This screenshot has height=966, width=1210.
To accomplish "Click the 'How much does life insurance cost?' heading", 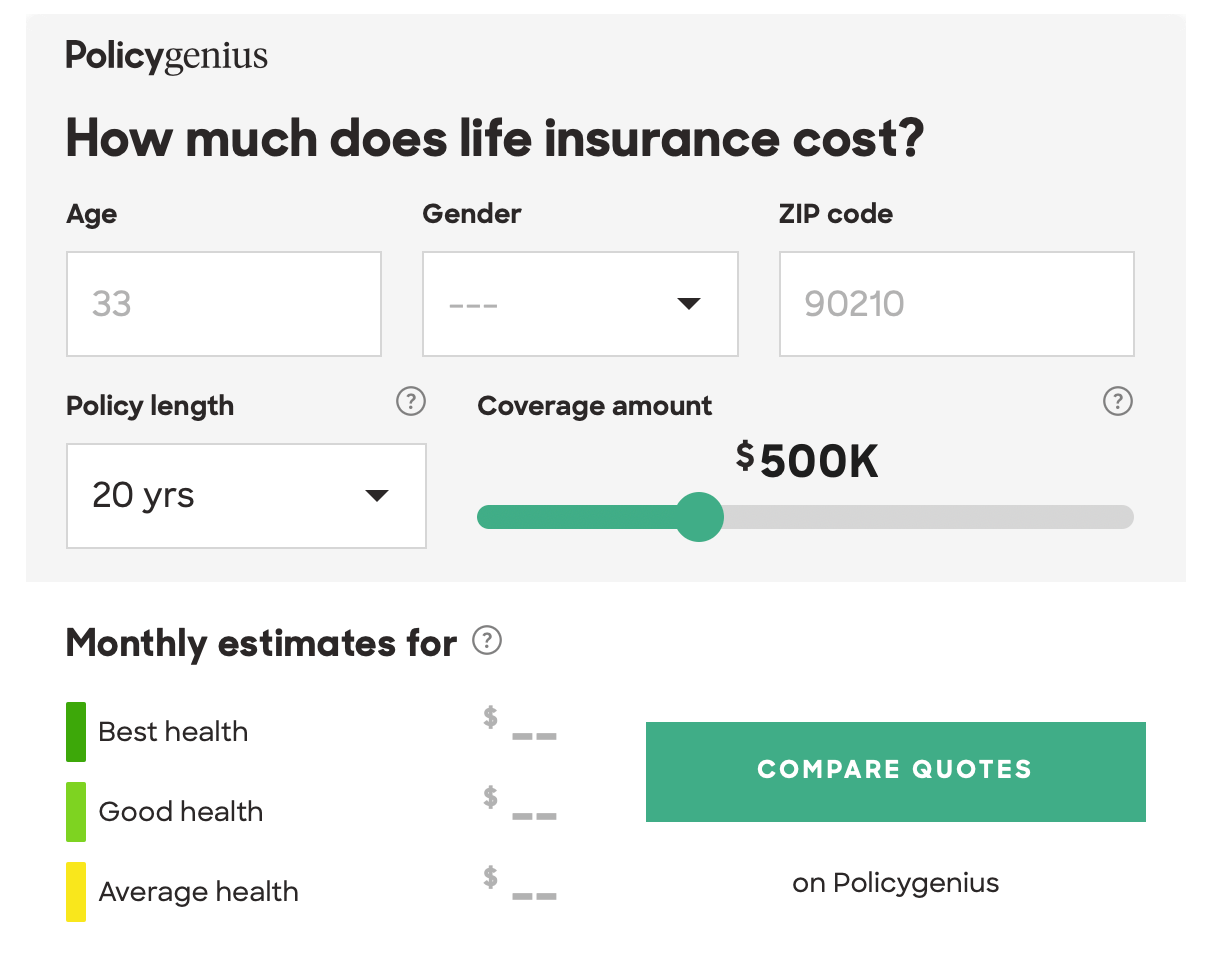I will (x=497, y=138).
